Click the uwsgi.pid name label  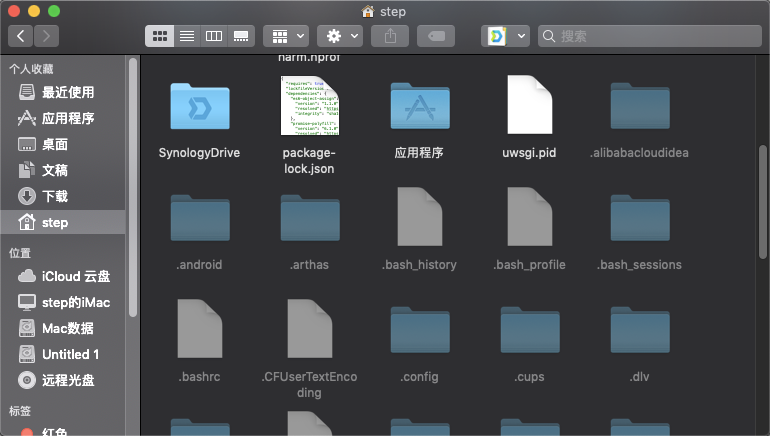coord(529,153)
